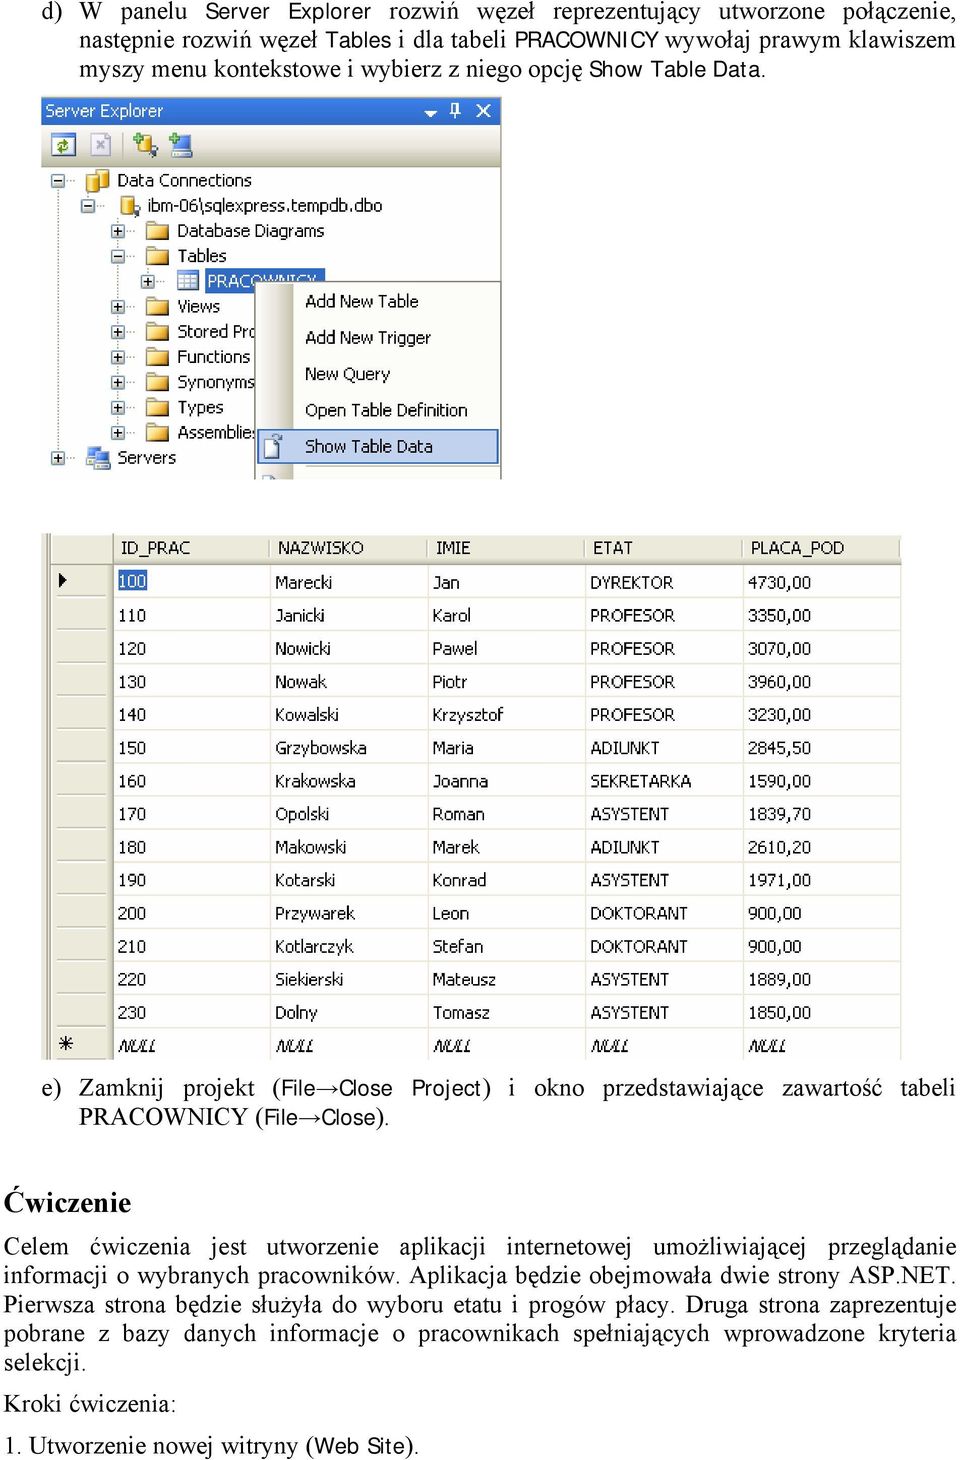Viewport: 960px width, 1460px height.
Task: Click the Tables folder icon
Action: [157, 256]
